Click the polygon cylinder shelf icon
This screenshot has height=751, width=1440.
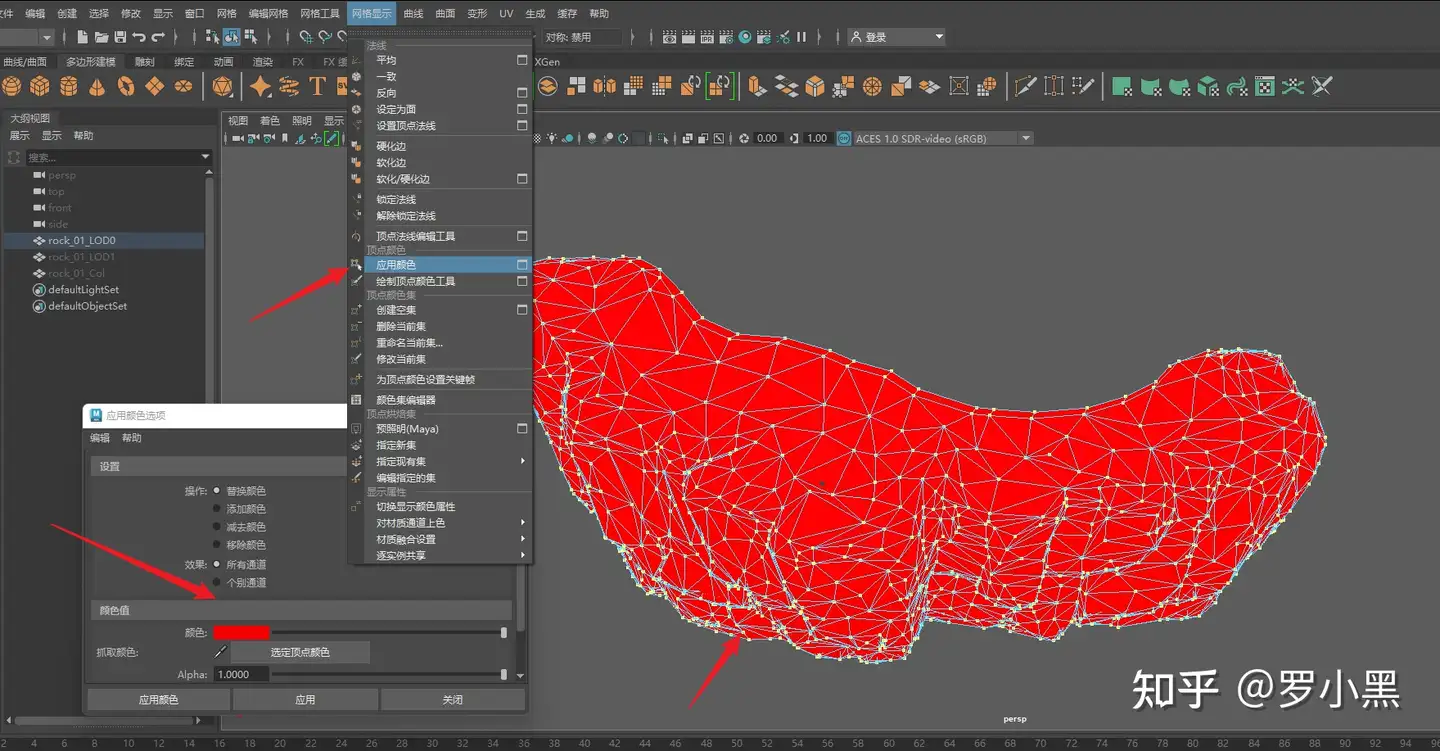coord(68,87)
